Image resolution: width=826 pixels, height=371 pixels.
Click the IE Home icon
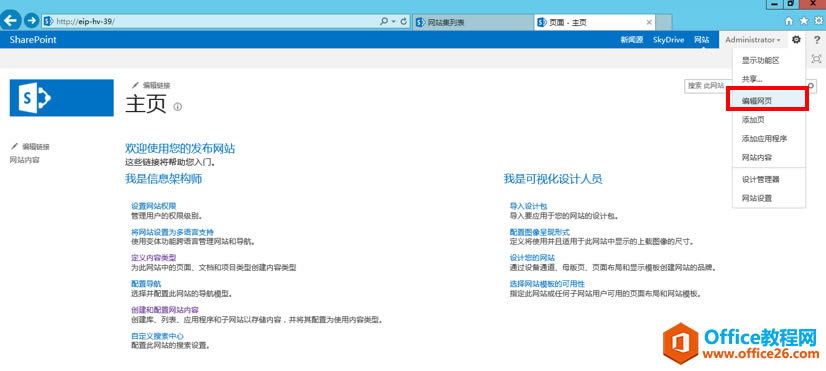[789, 21]
